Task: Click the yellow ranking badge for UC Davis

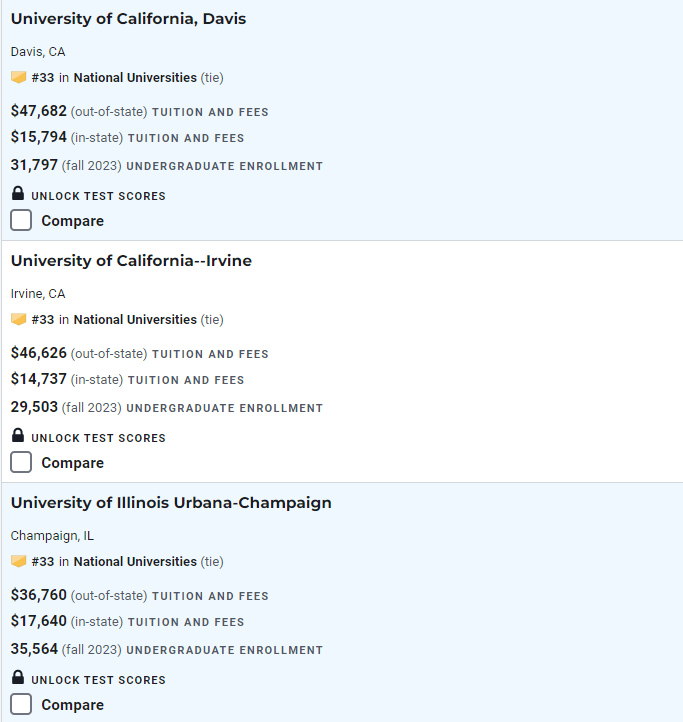Action: point(18,77)
